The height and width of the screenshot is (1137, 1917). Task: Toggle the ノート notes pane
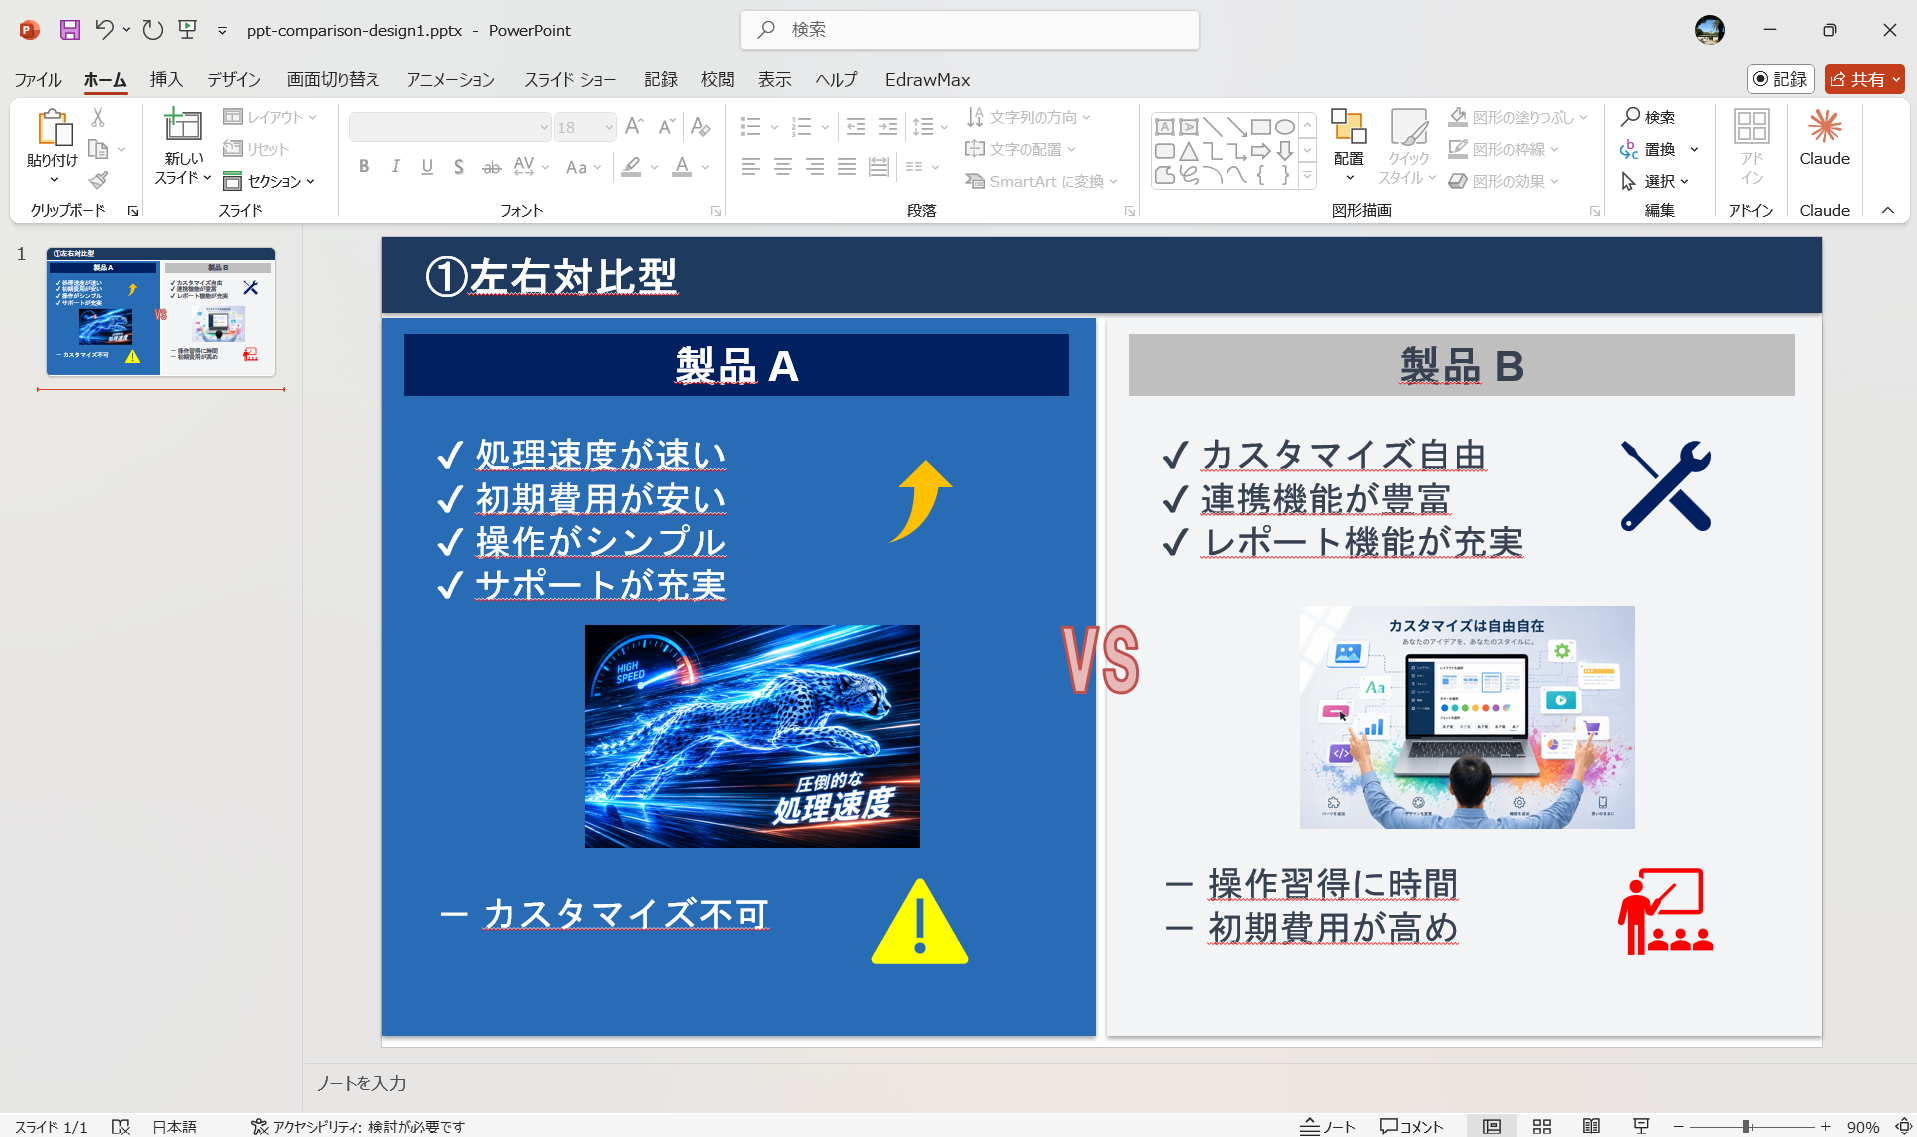coord(1328,1126)
